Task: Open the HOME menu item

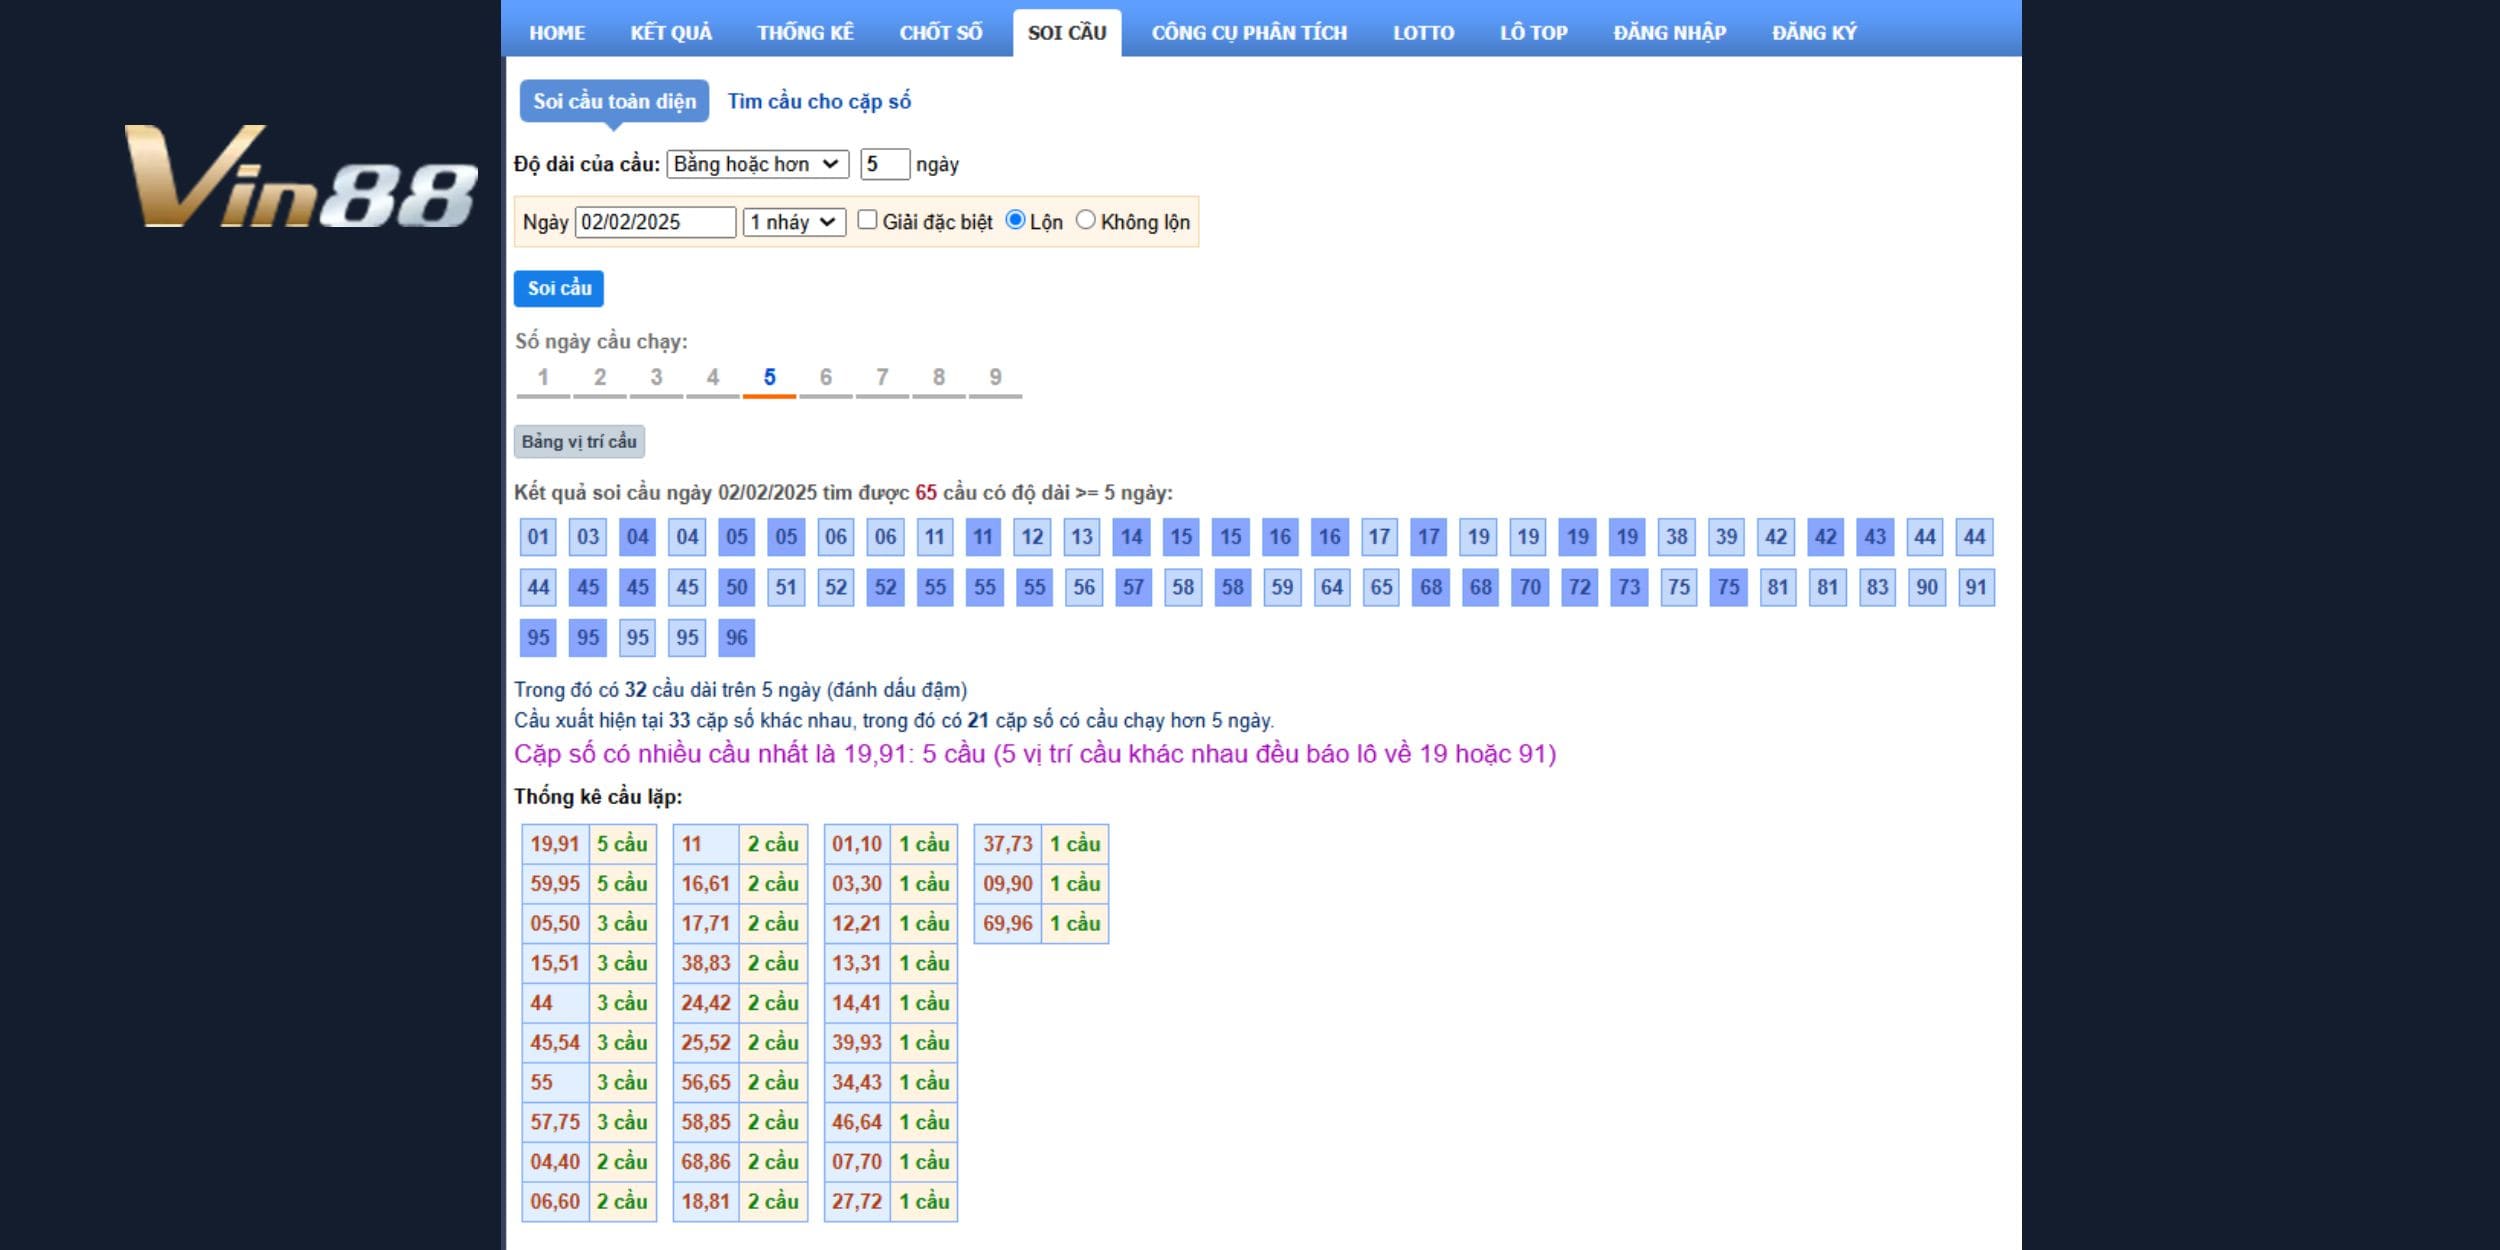Action: (x=557, y=33)
